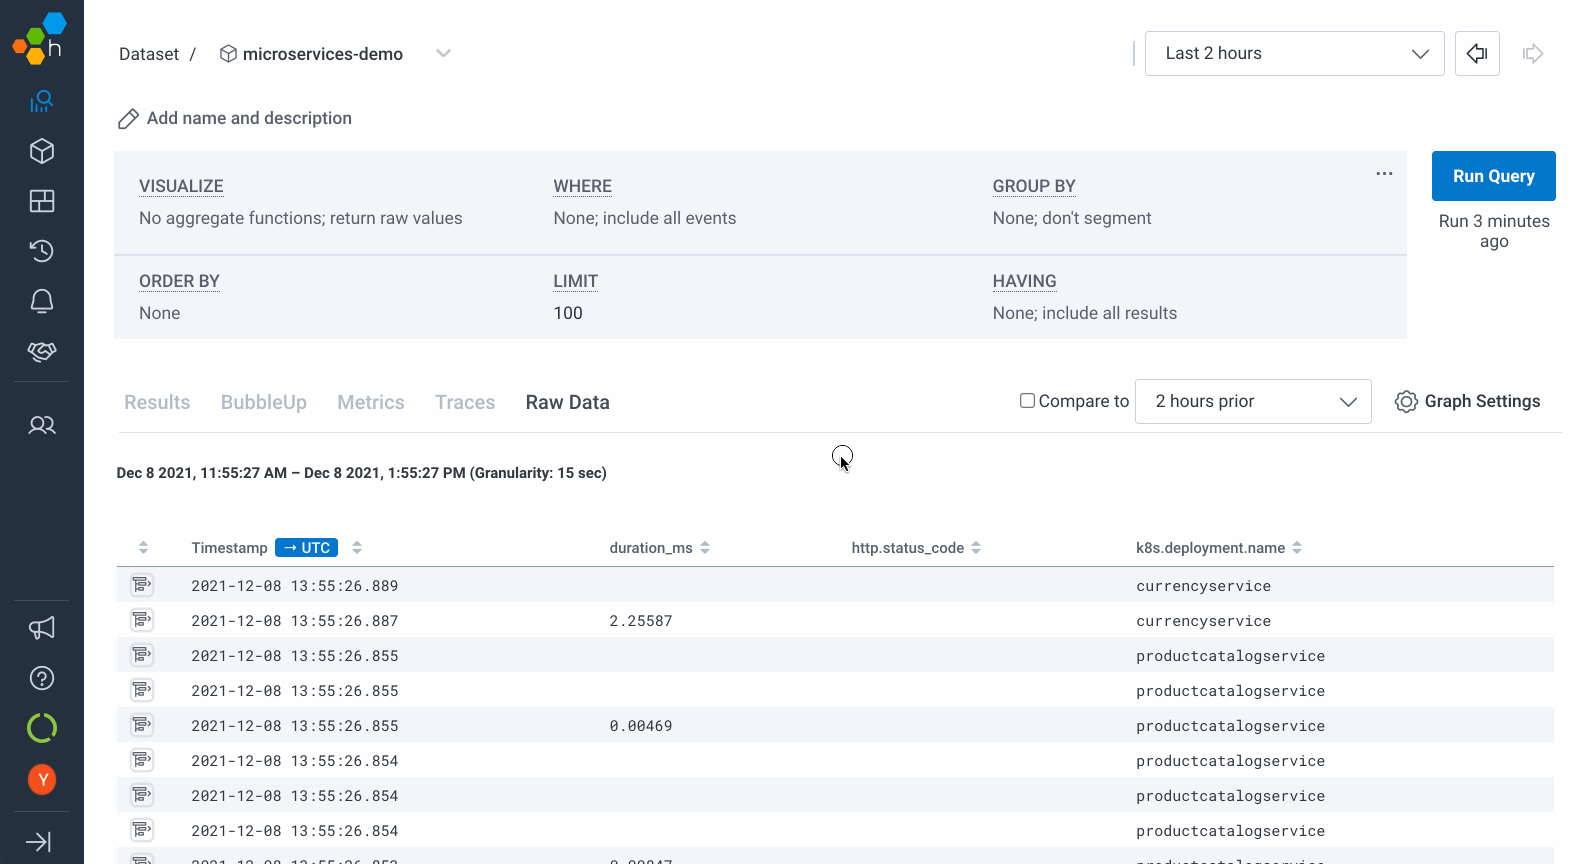This screenshot has height=864, width=1580.
Task: Sort by Timestamp column arrows
Action: 357,548
